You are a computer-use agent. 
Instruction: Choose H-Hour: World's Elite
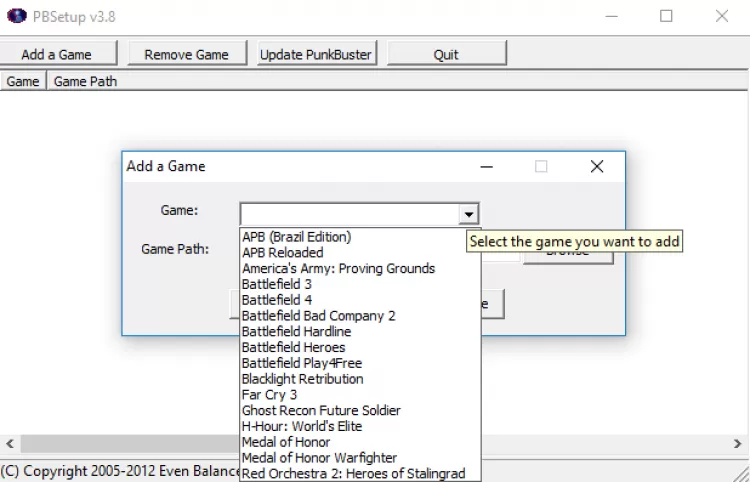pos(360,426)
